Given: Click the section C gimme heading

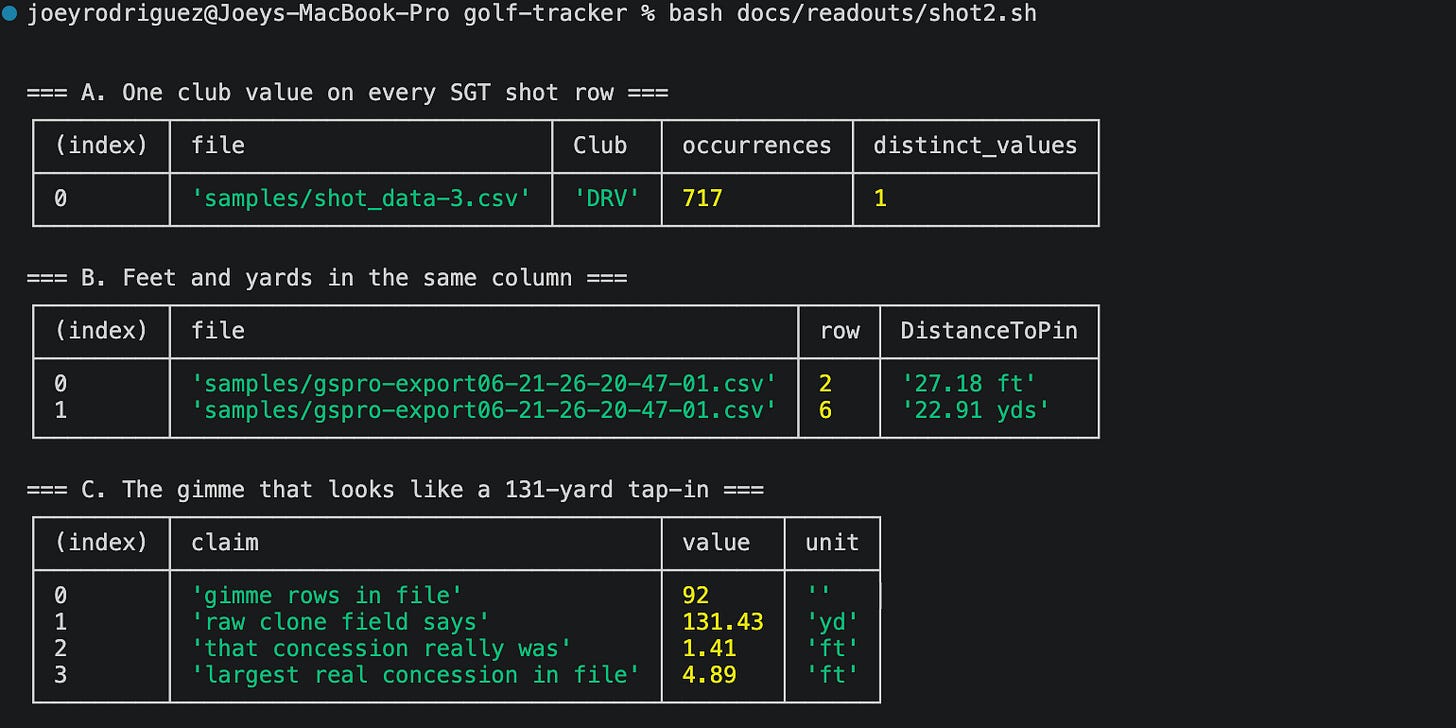Looking at the screenshot, I should coord(395,490).
